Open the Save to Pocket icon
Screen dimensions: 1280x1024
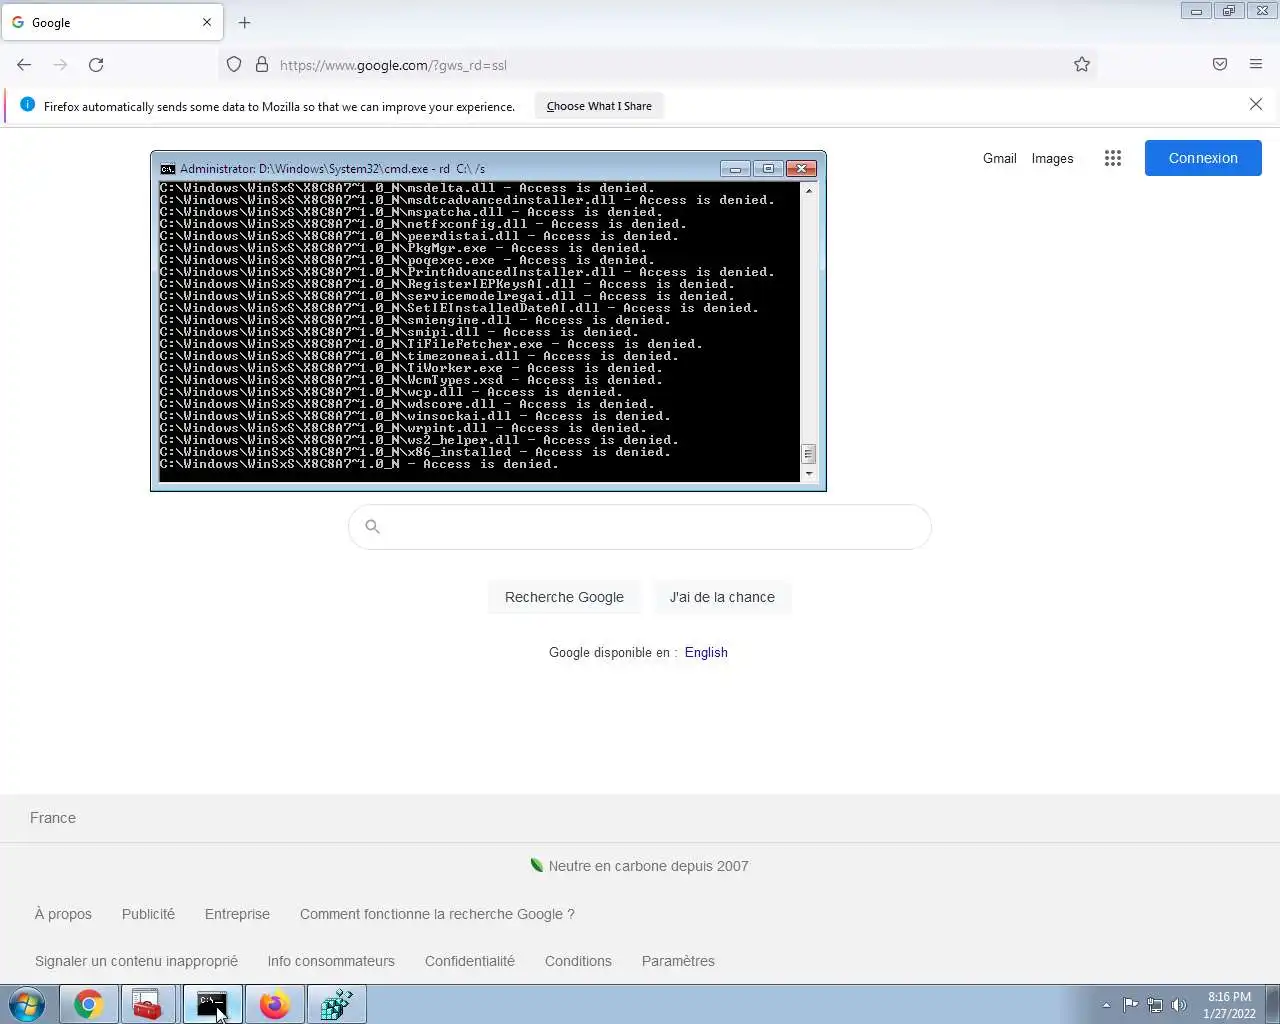[x=1220, y=65]
